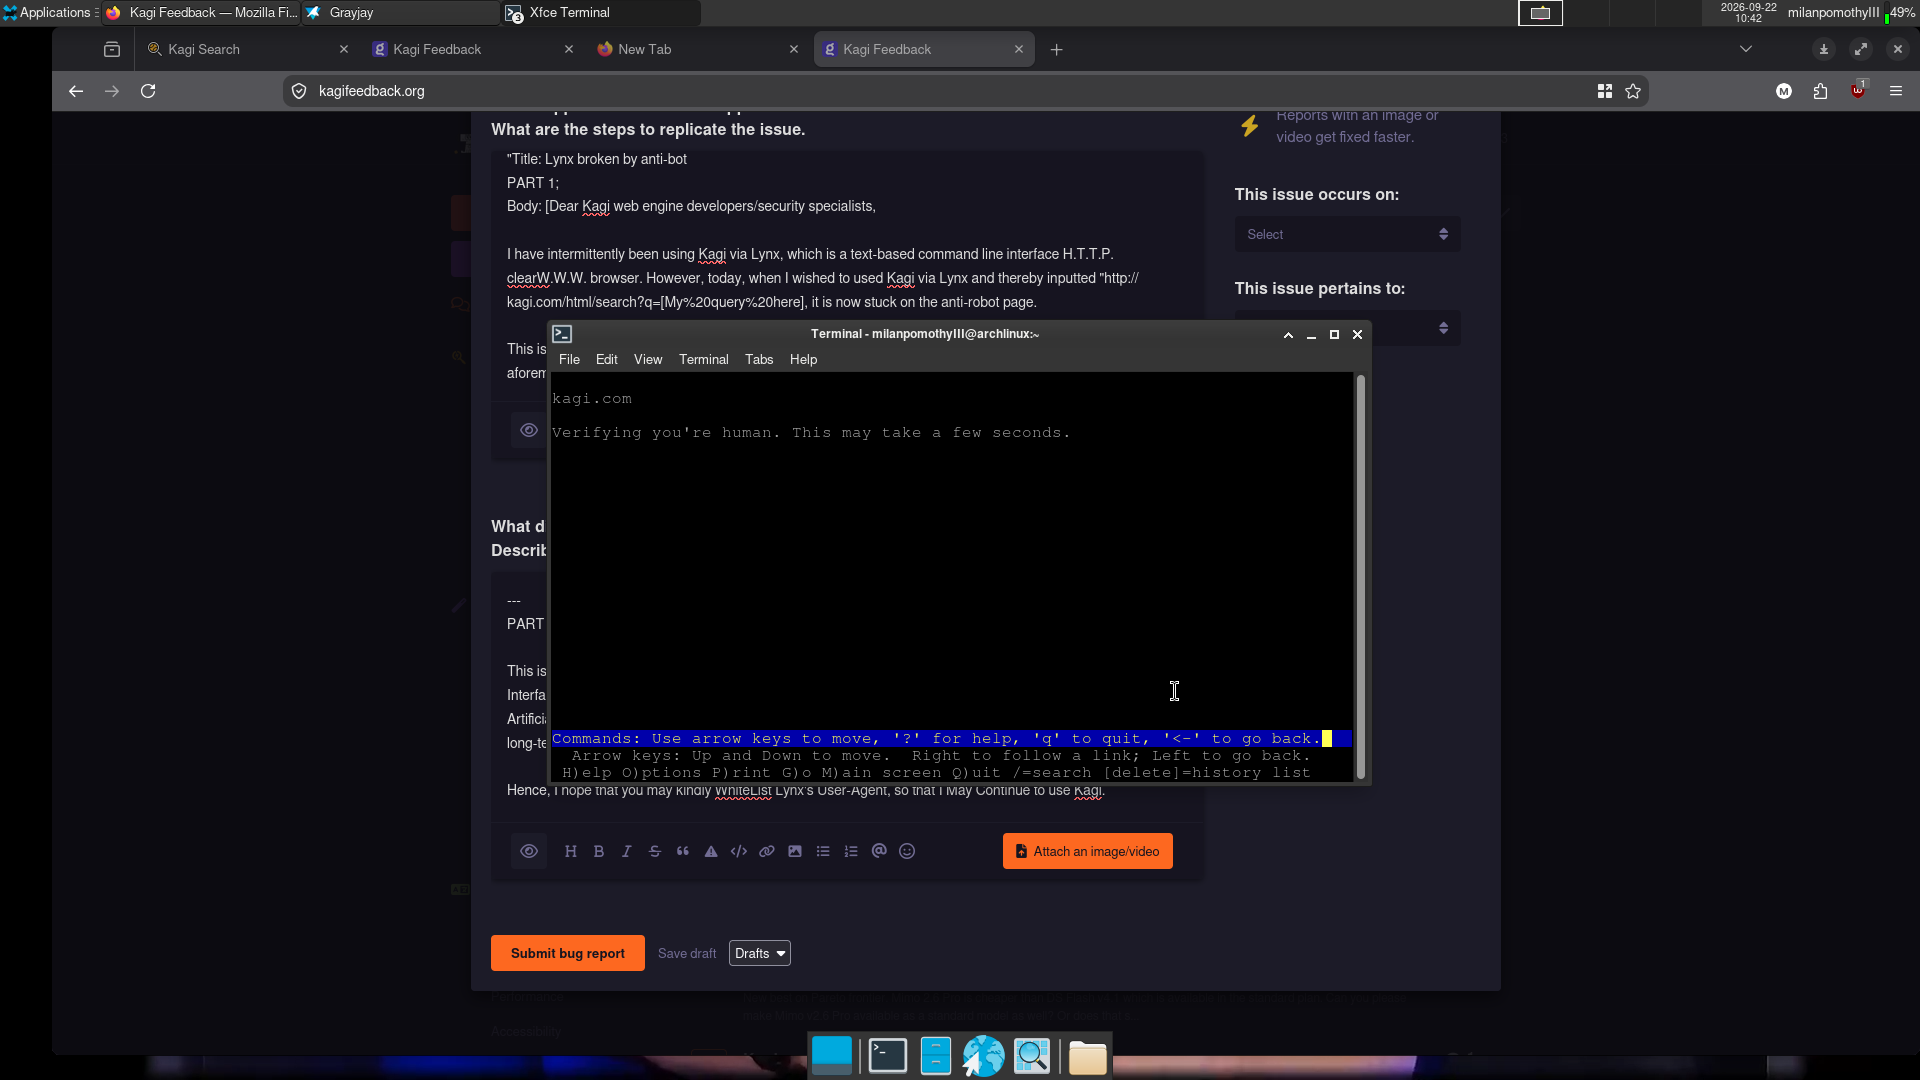Image resolution: width=1920 pixels, height=1080 pixels.
Task: Insert a blockquote with the quote icon
Action: pyautogui.click(x=683, y=851)
